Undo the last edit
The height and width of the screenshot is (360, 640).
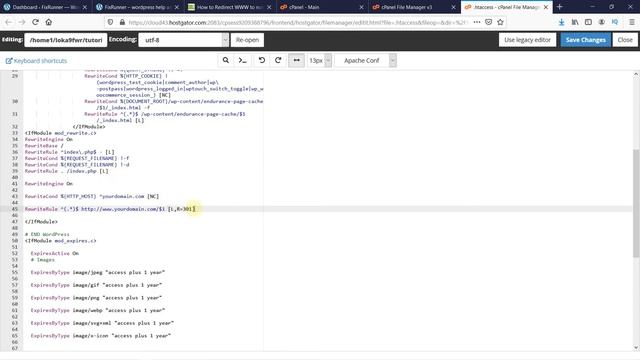tap(262, 60)
